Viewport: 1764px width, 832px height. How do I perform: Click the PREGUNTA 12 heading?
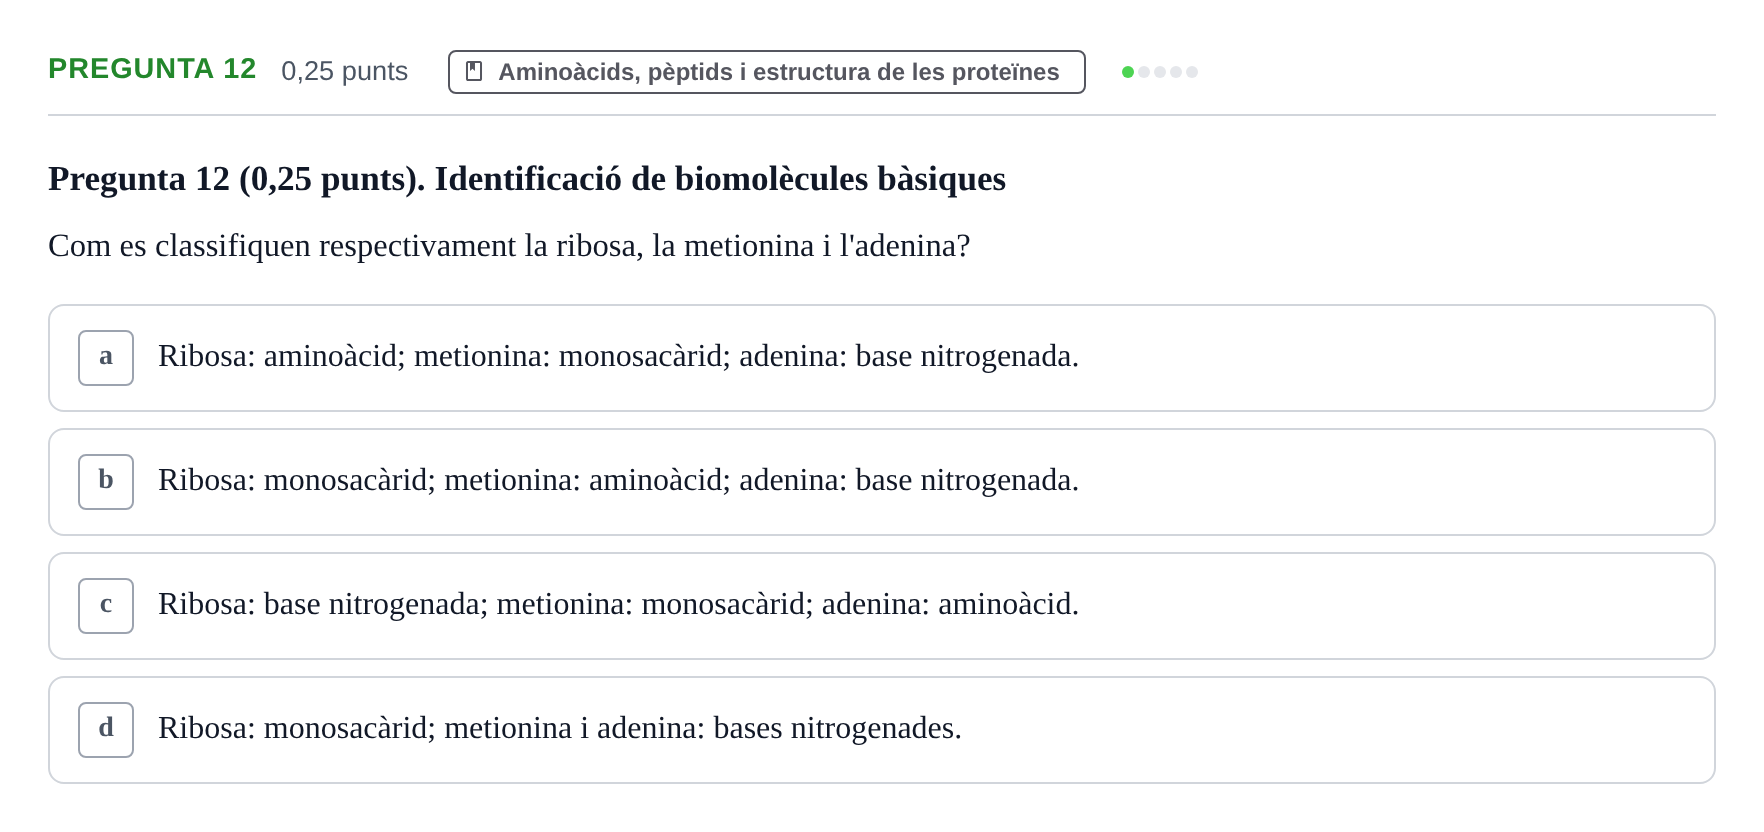click(152, 69)
